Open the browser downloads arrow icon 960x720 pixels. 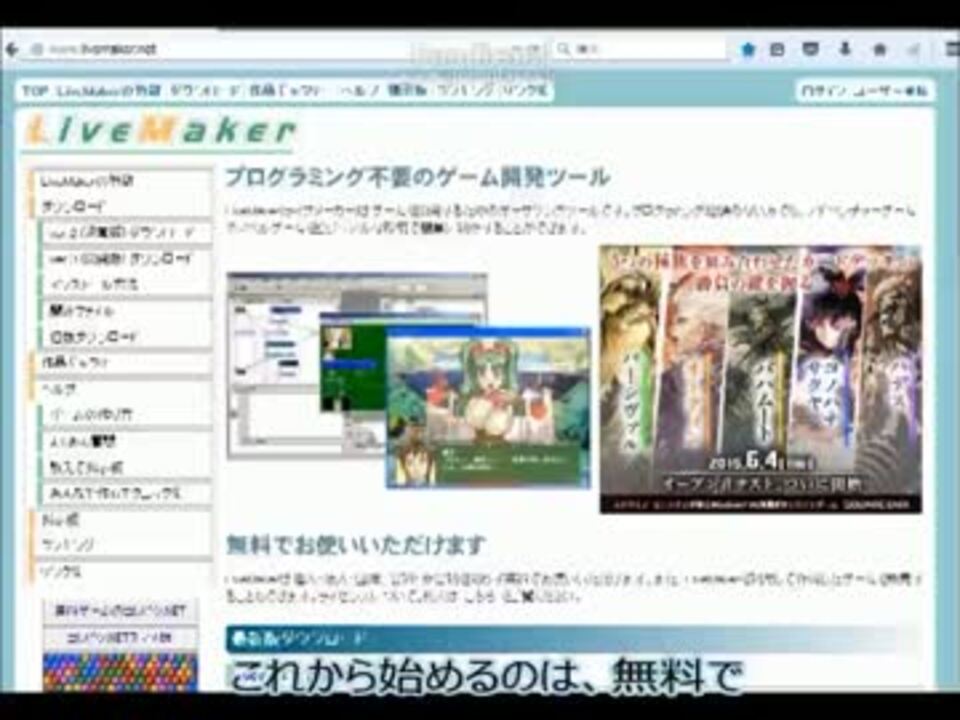(845, 50)
